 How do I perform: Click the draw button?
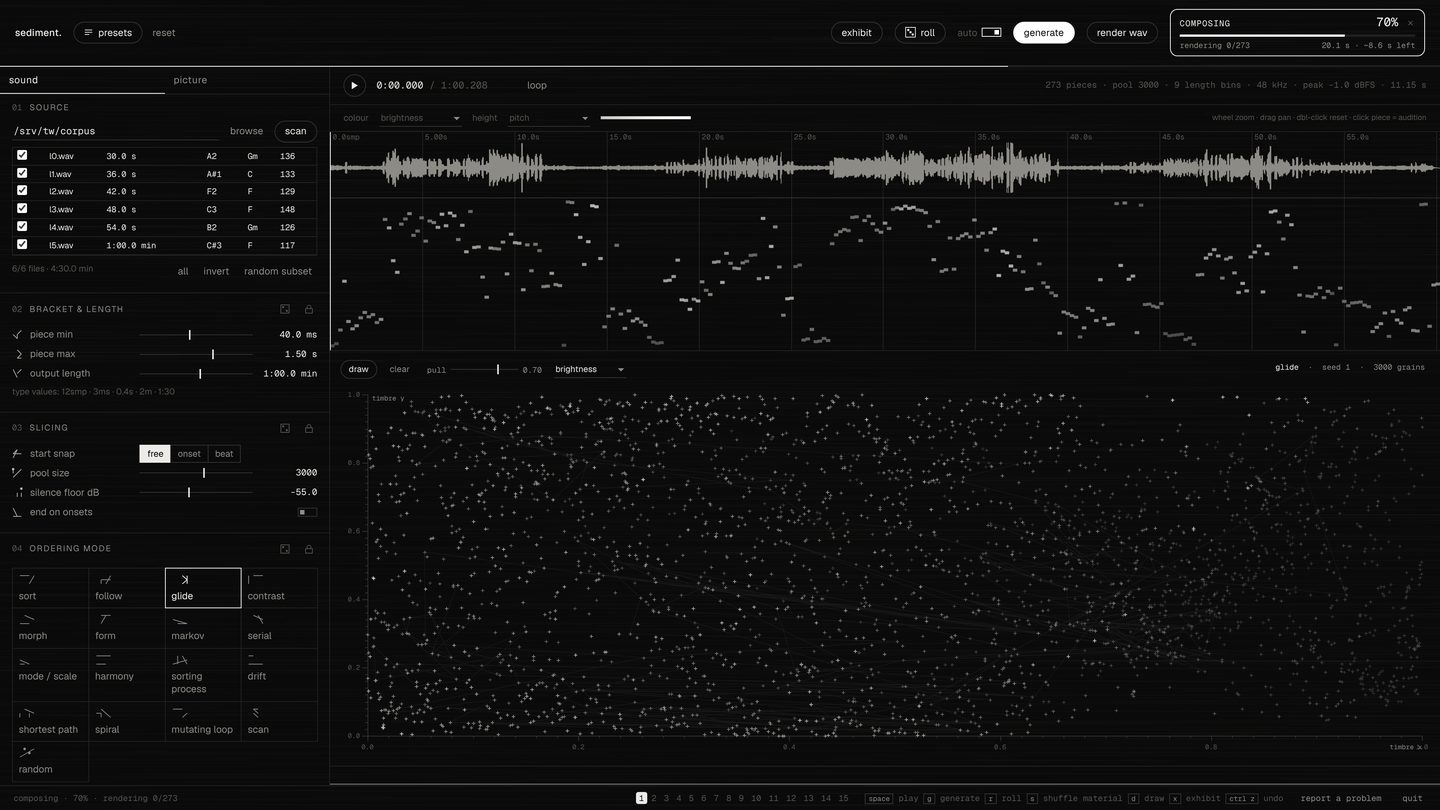click(x=359, y=369)
